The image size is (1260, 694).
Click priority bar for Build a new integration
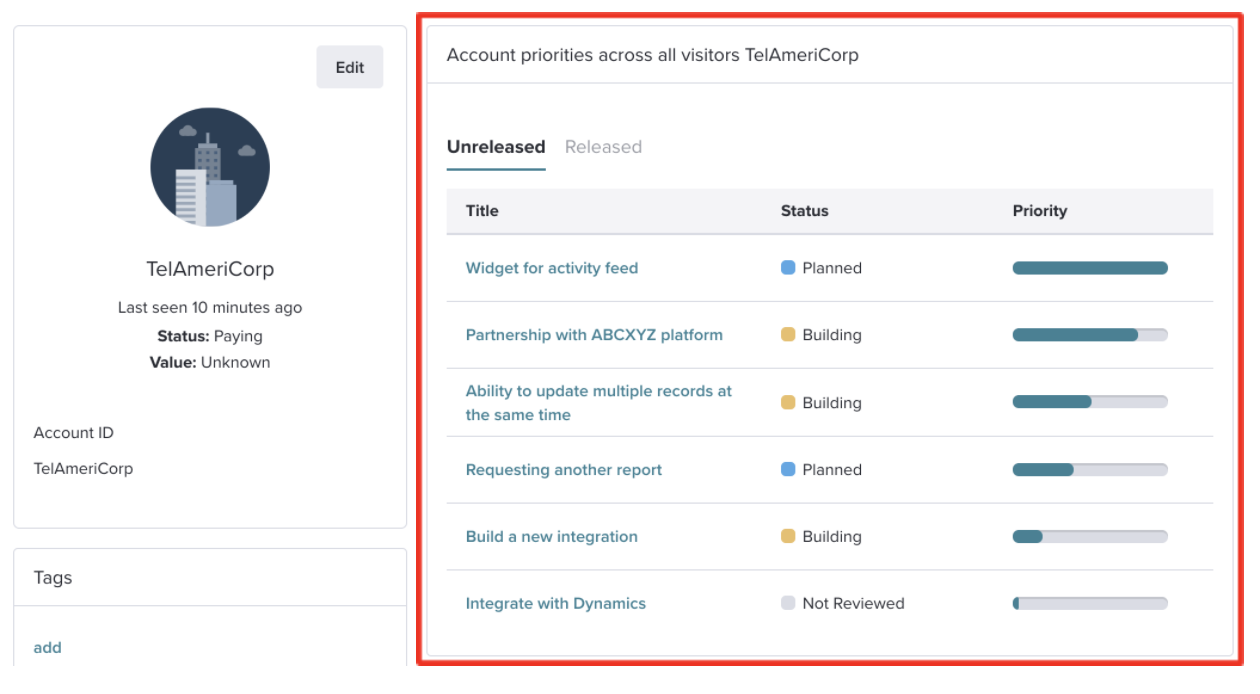1090,537
